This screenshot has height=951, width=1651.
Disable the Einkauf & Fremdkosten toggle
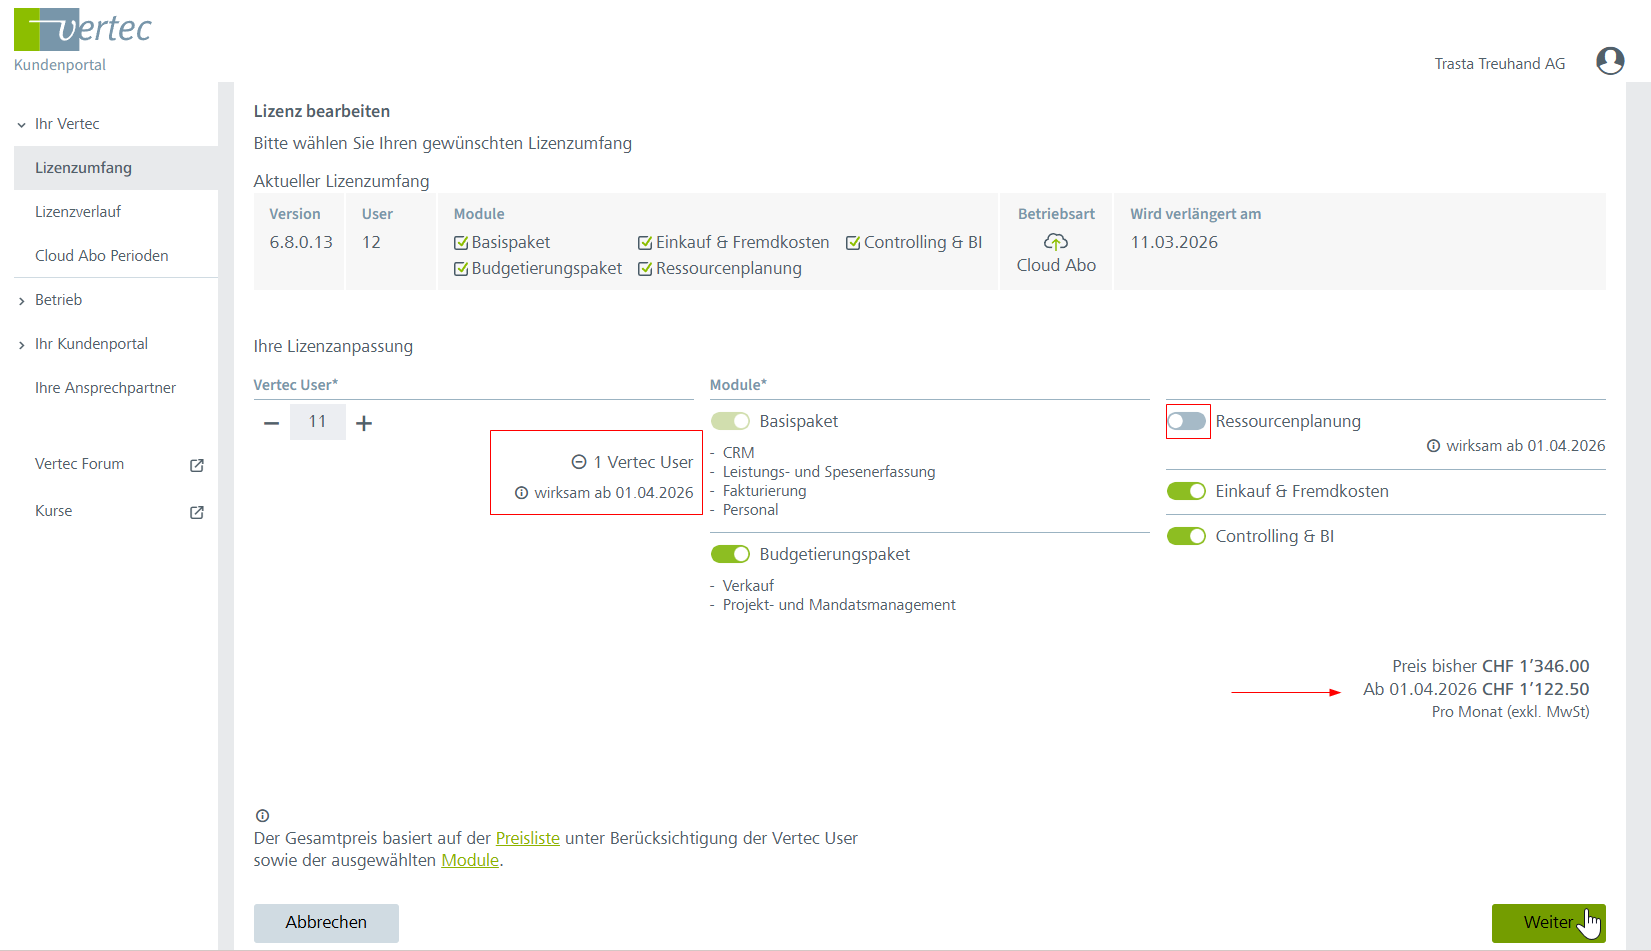click(x=1187, y=491)
